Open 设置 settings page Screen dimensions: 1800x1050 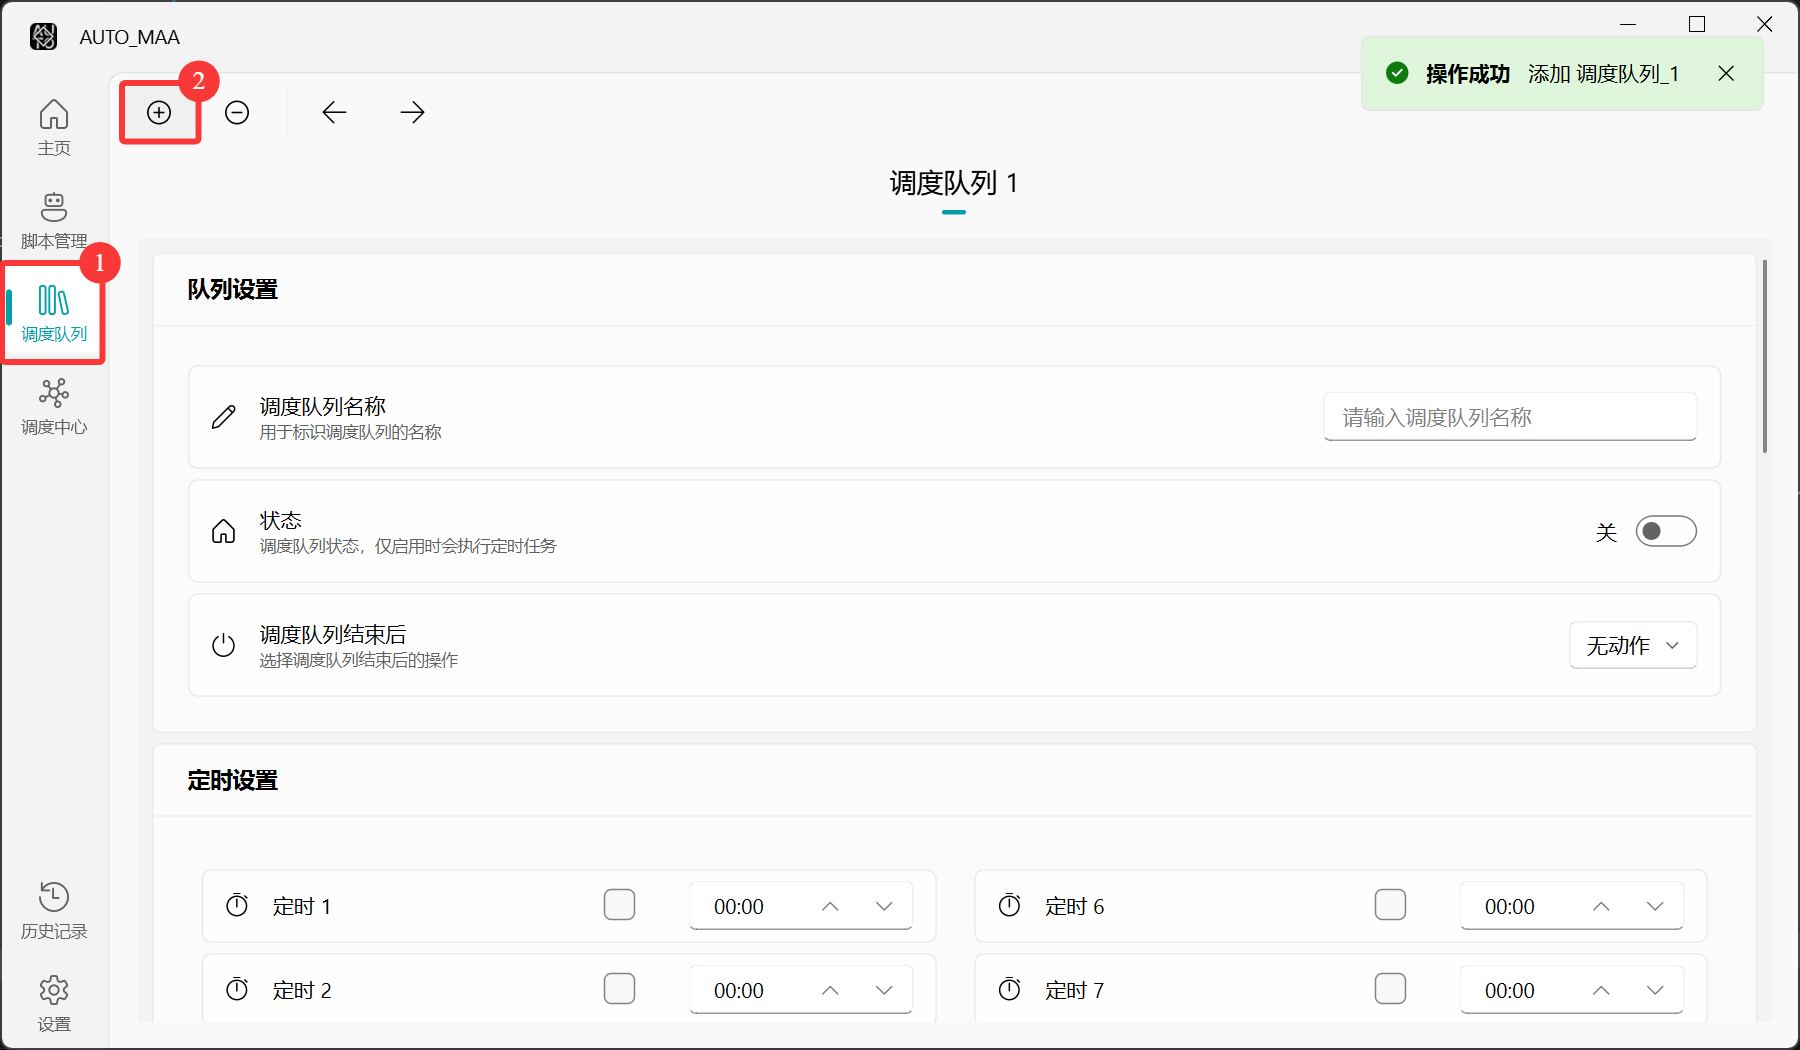click(54, 1003)
